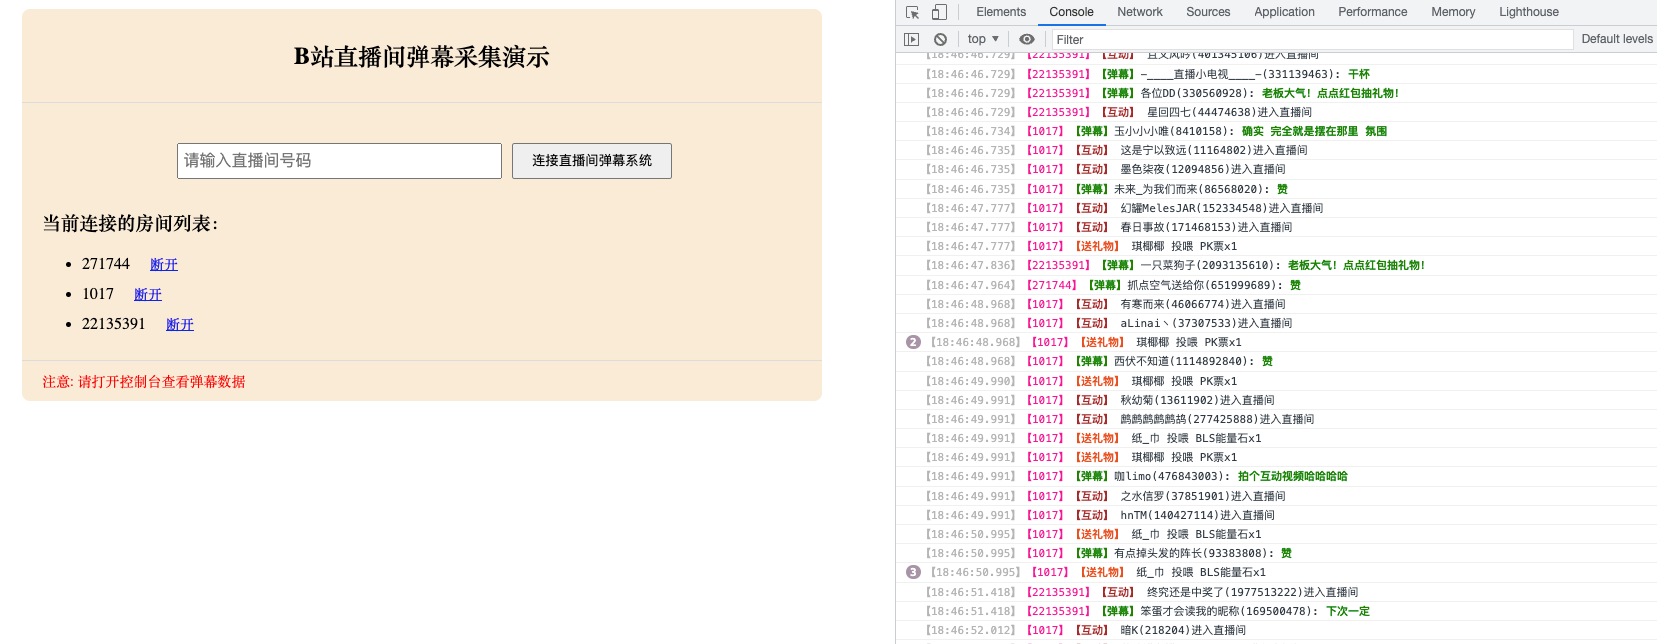The height and width of the screenshot is (644, 1657).
Task: Open live expression eye icon
Action: [x=1027, y=39]
